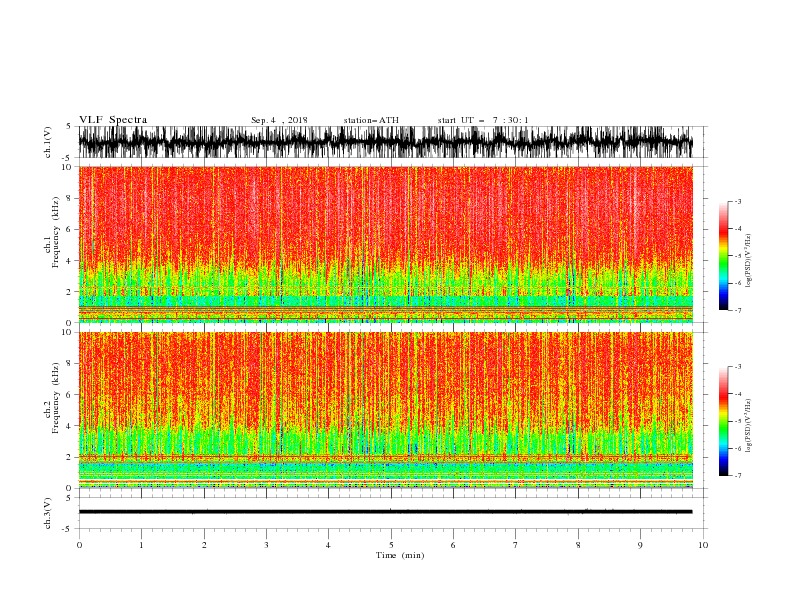Select the "Sep. 4 , 2018" date text

tap(279, 120)
